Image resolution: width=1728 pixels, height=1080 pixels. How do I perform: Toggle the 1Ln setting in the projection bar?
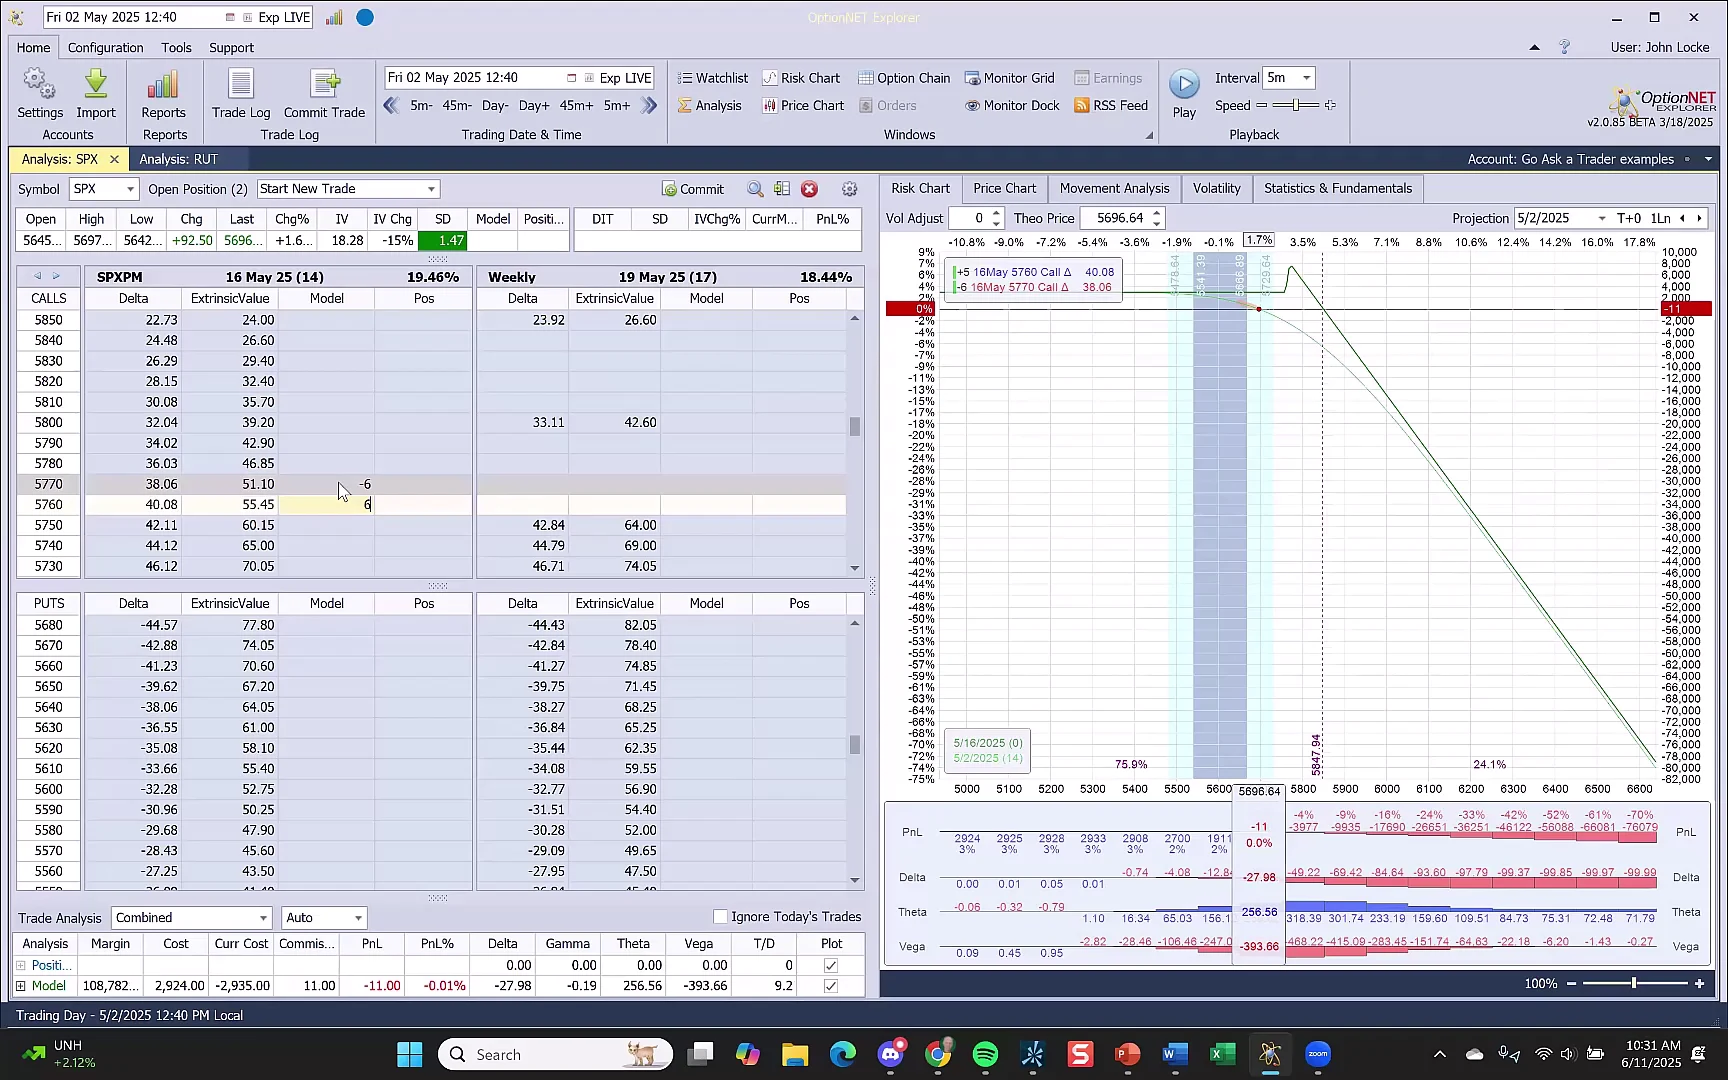(1660, 218)
